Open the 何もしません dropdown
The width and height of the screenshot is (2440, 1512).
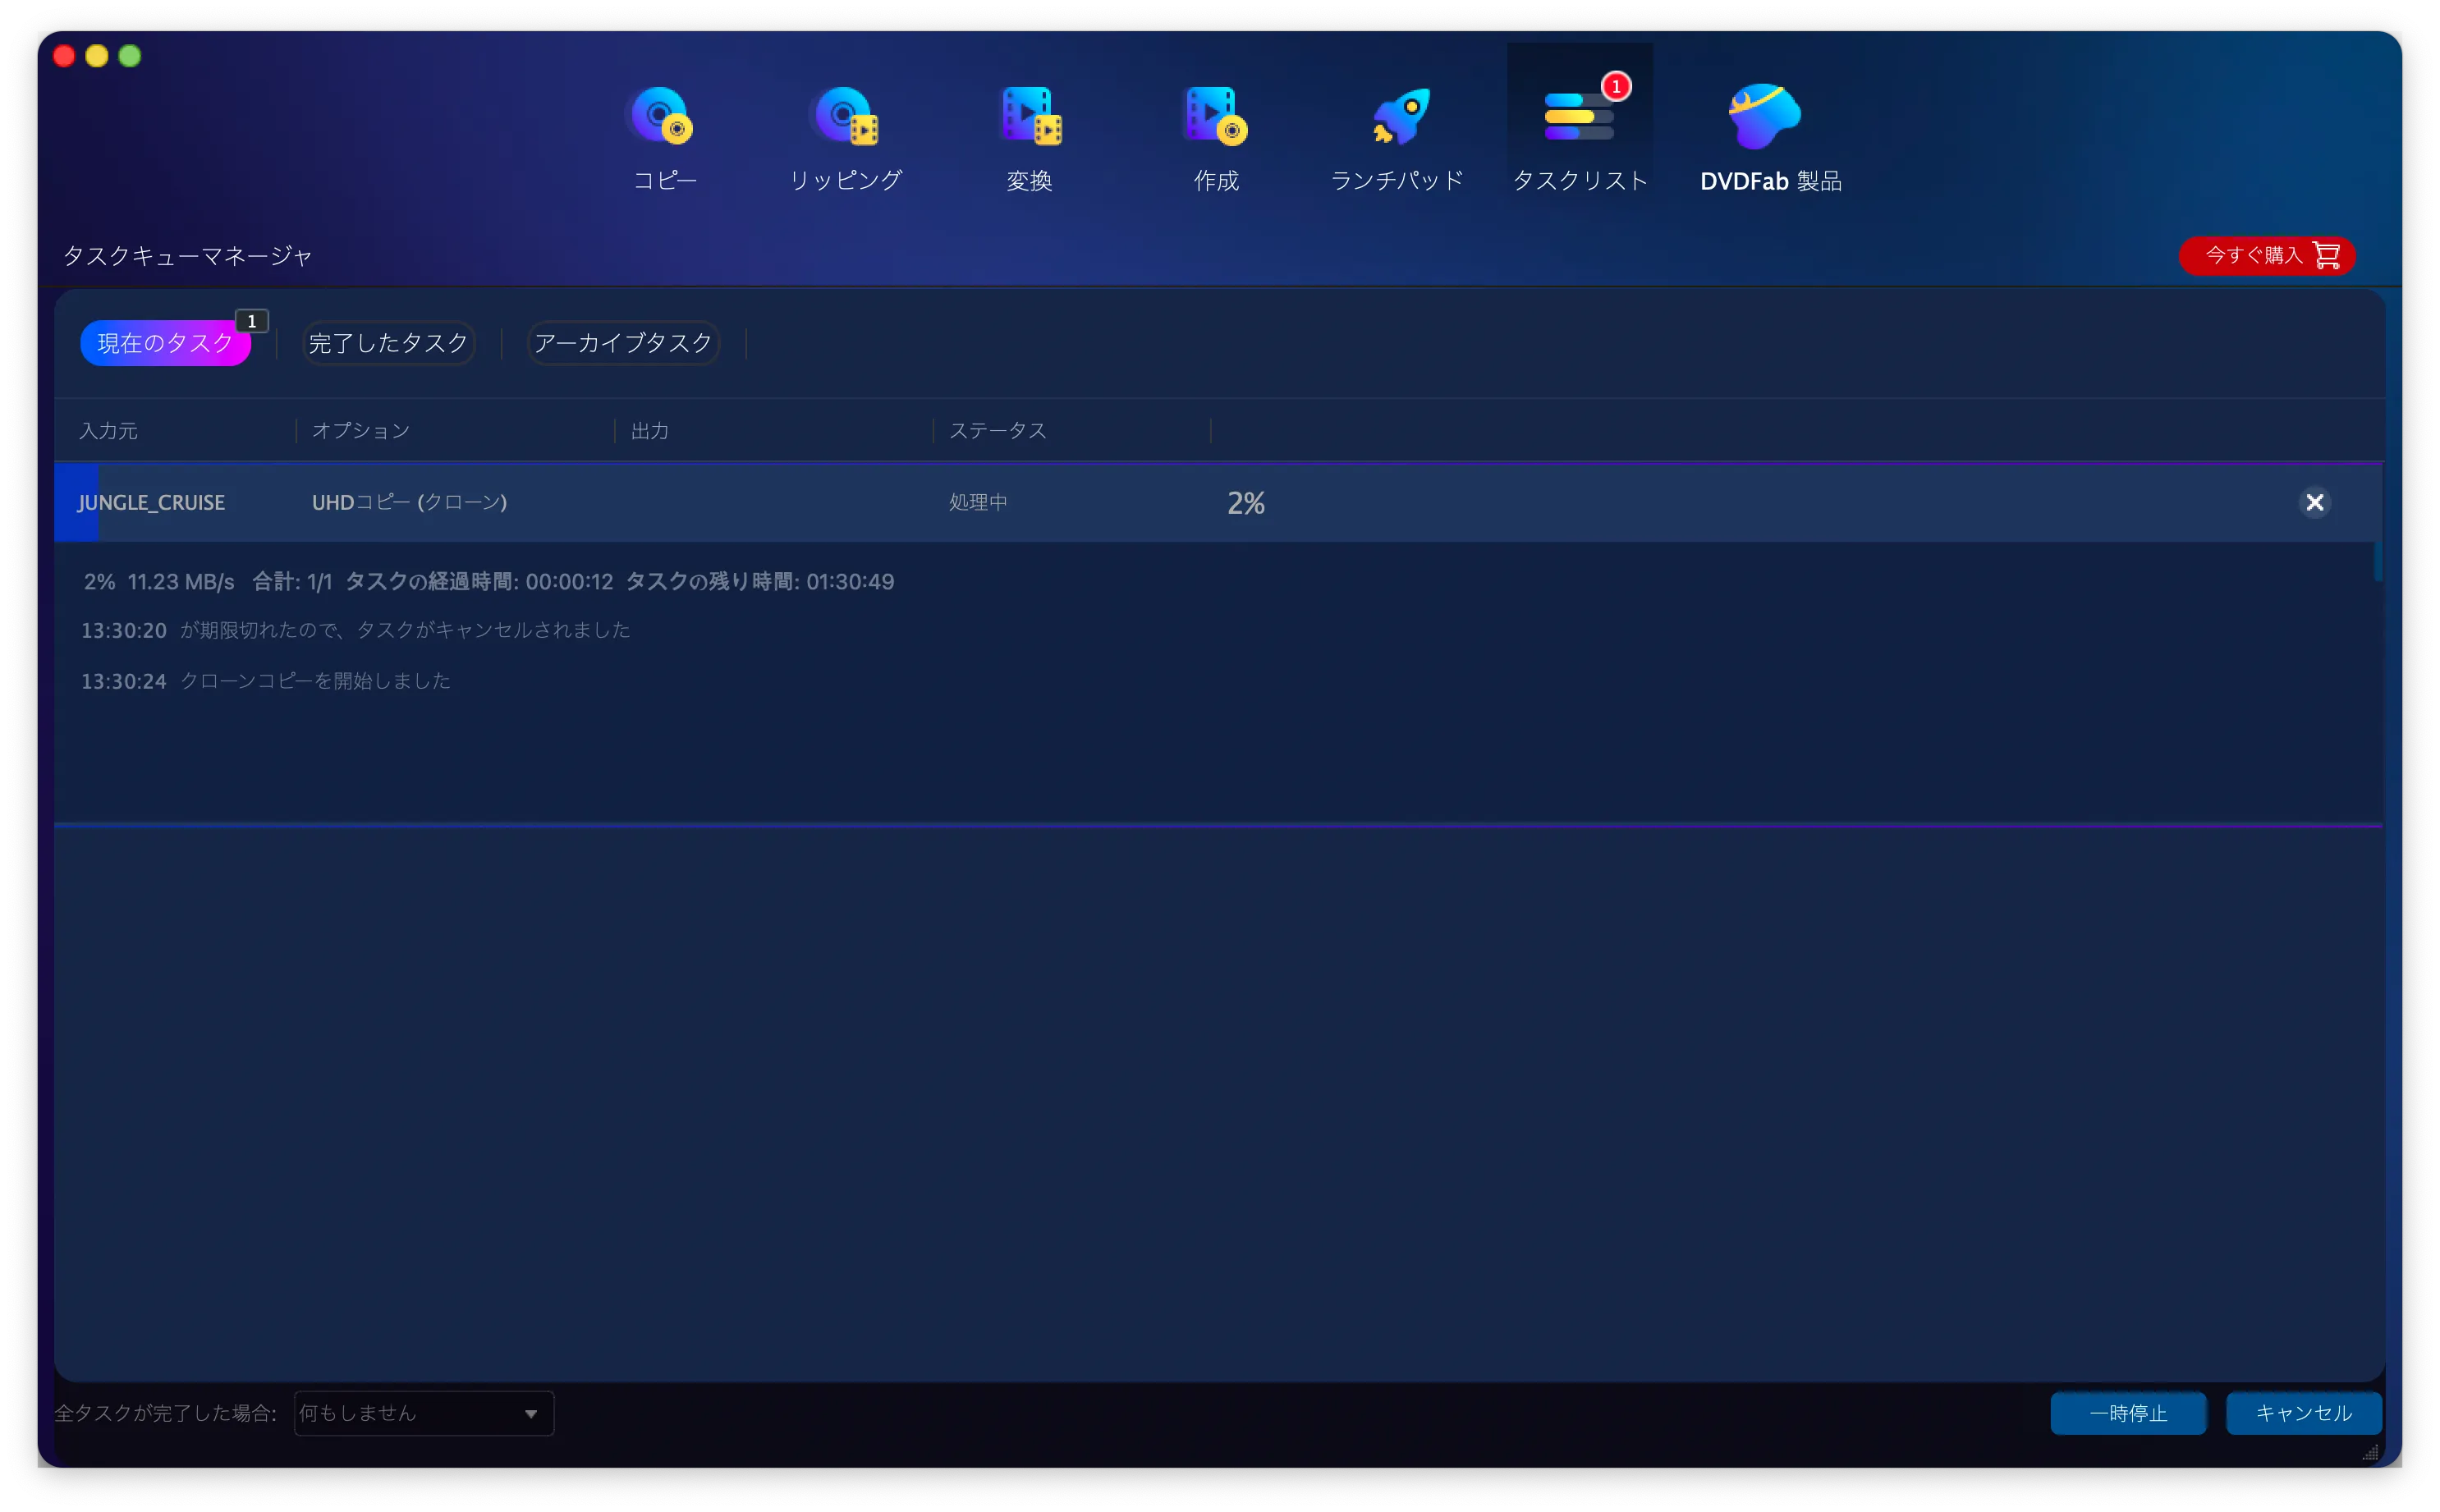(424, 1413)
